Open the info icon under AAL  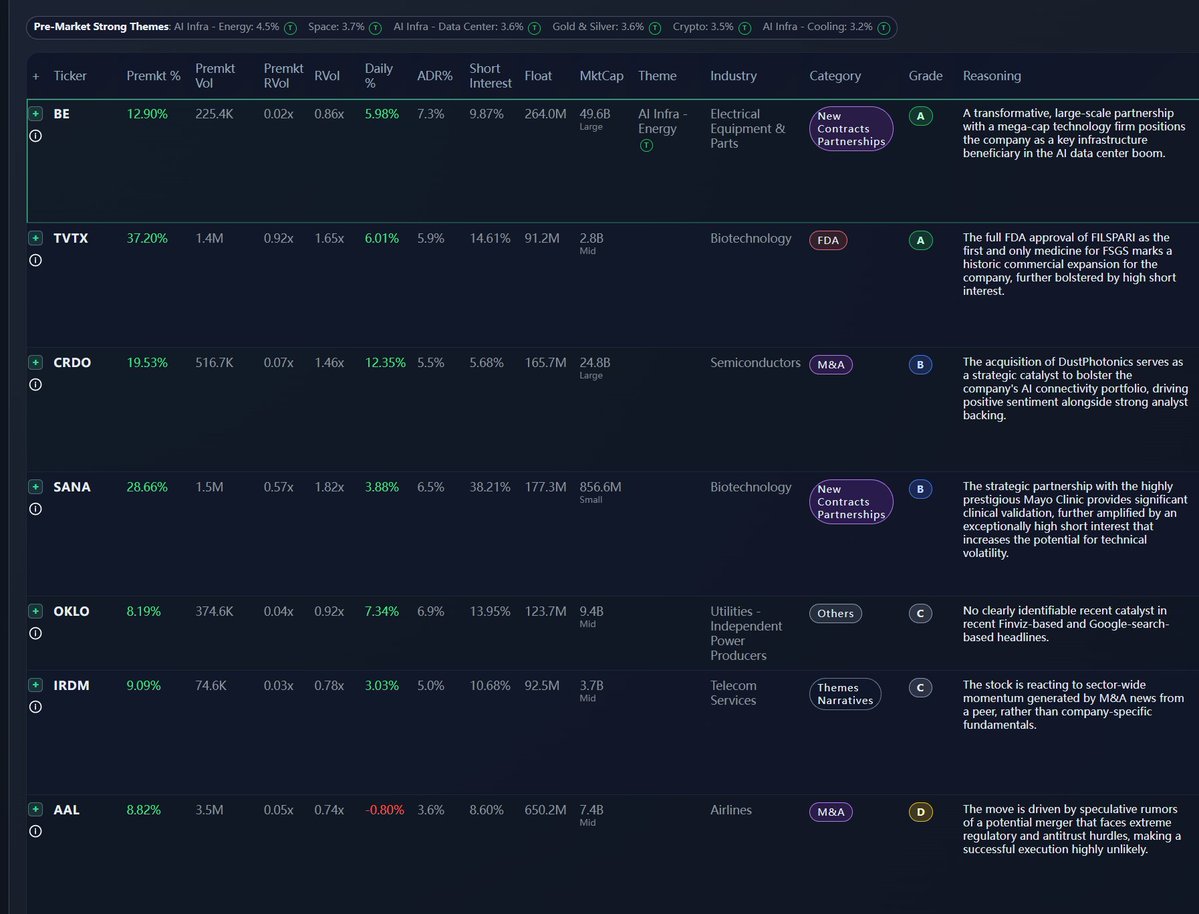point(35,831)
